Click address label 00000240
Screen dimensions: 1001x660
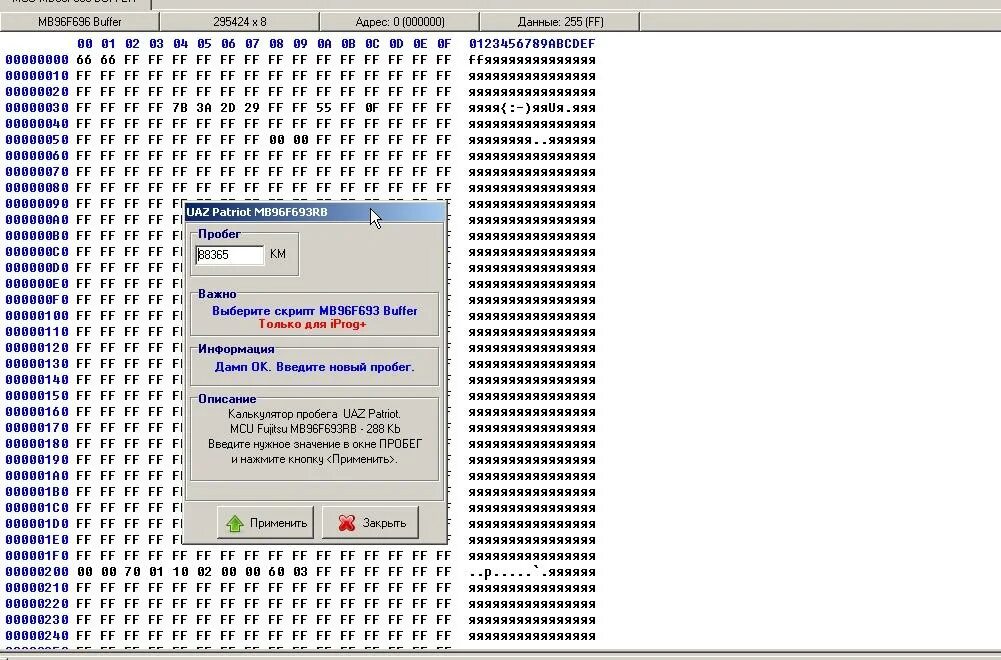tap(37, 636)
